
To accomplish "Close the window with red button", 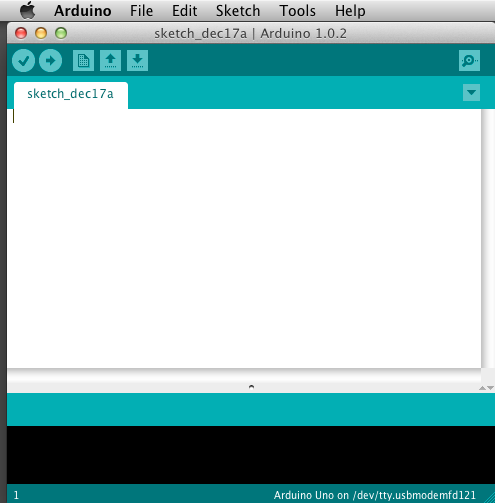I will (x=21, y=33).
